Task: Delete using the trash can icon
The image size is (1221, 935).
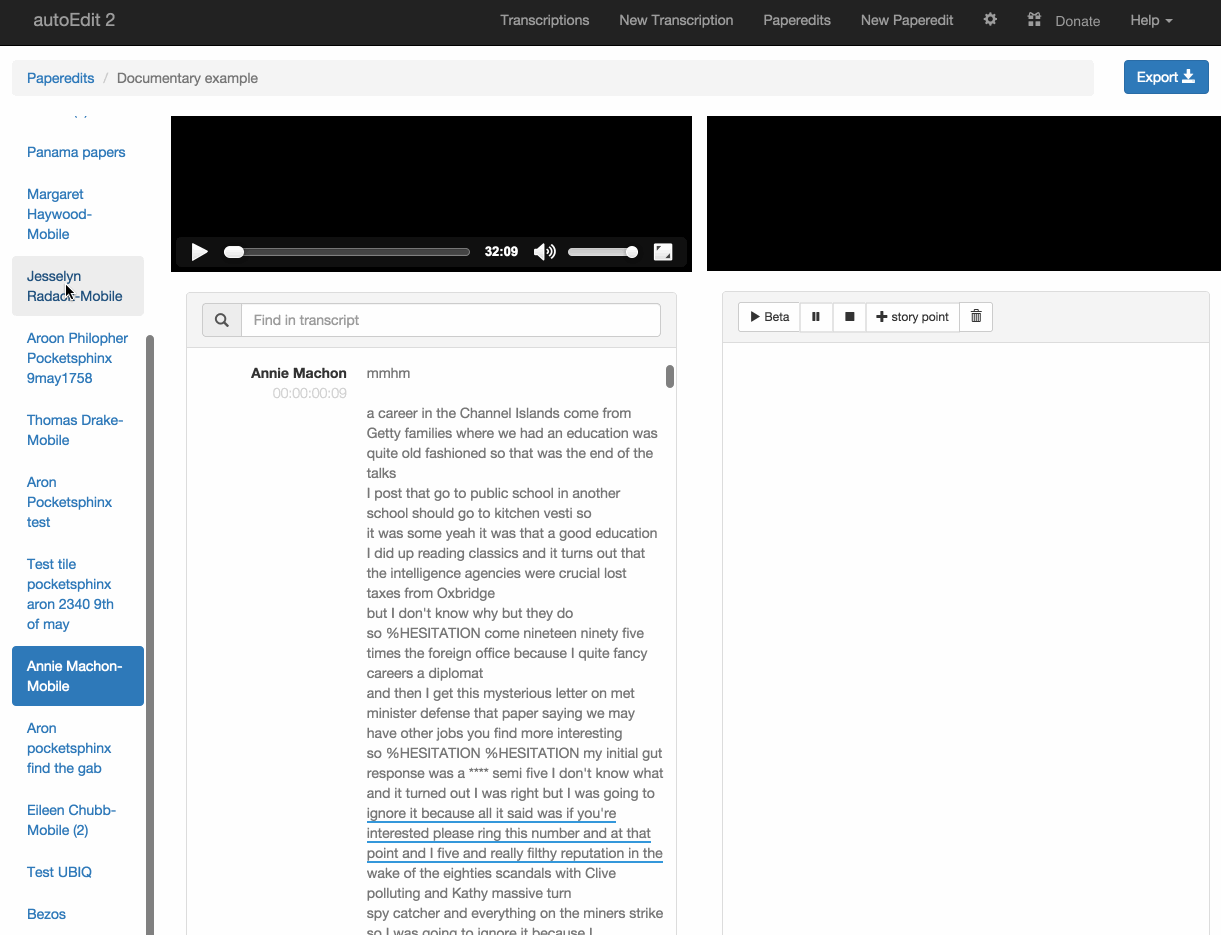Action: pyautogui.click(x=976, y=317)
